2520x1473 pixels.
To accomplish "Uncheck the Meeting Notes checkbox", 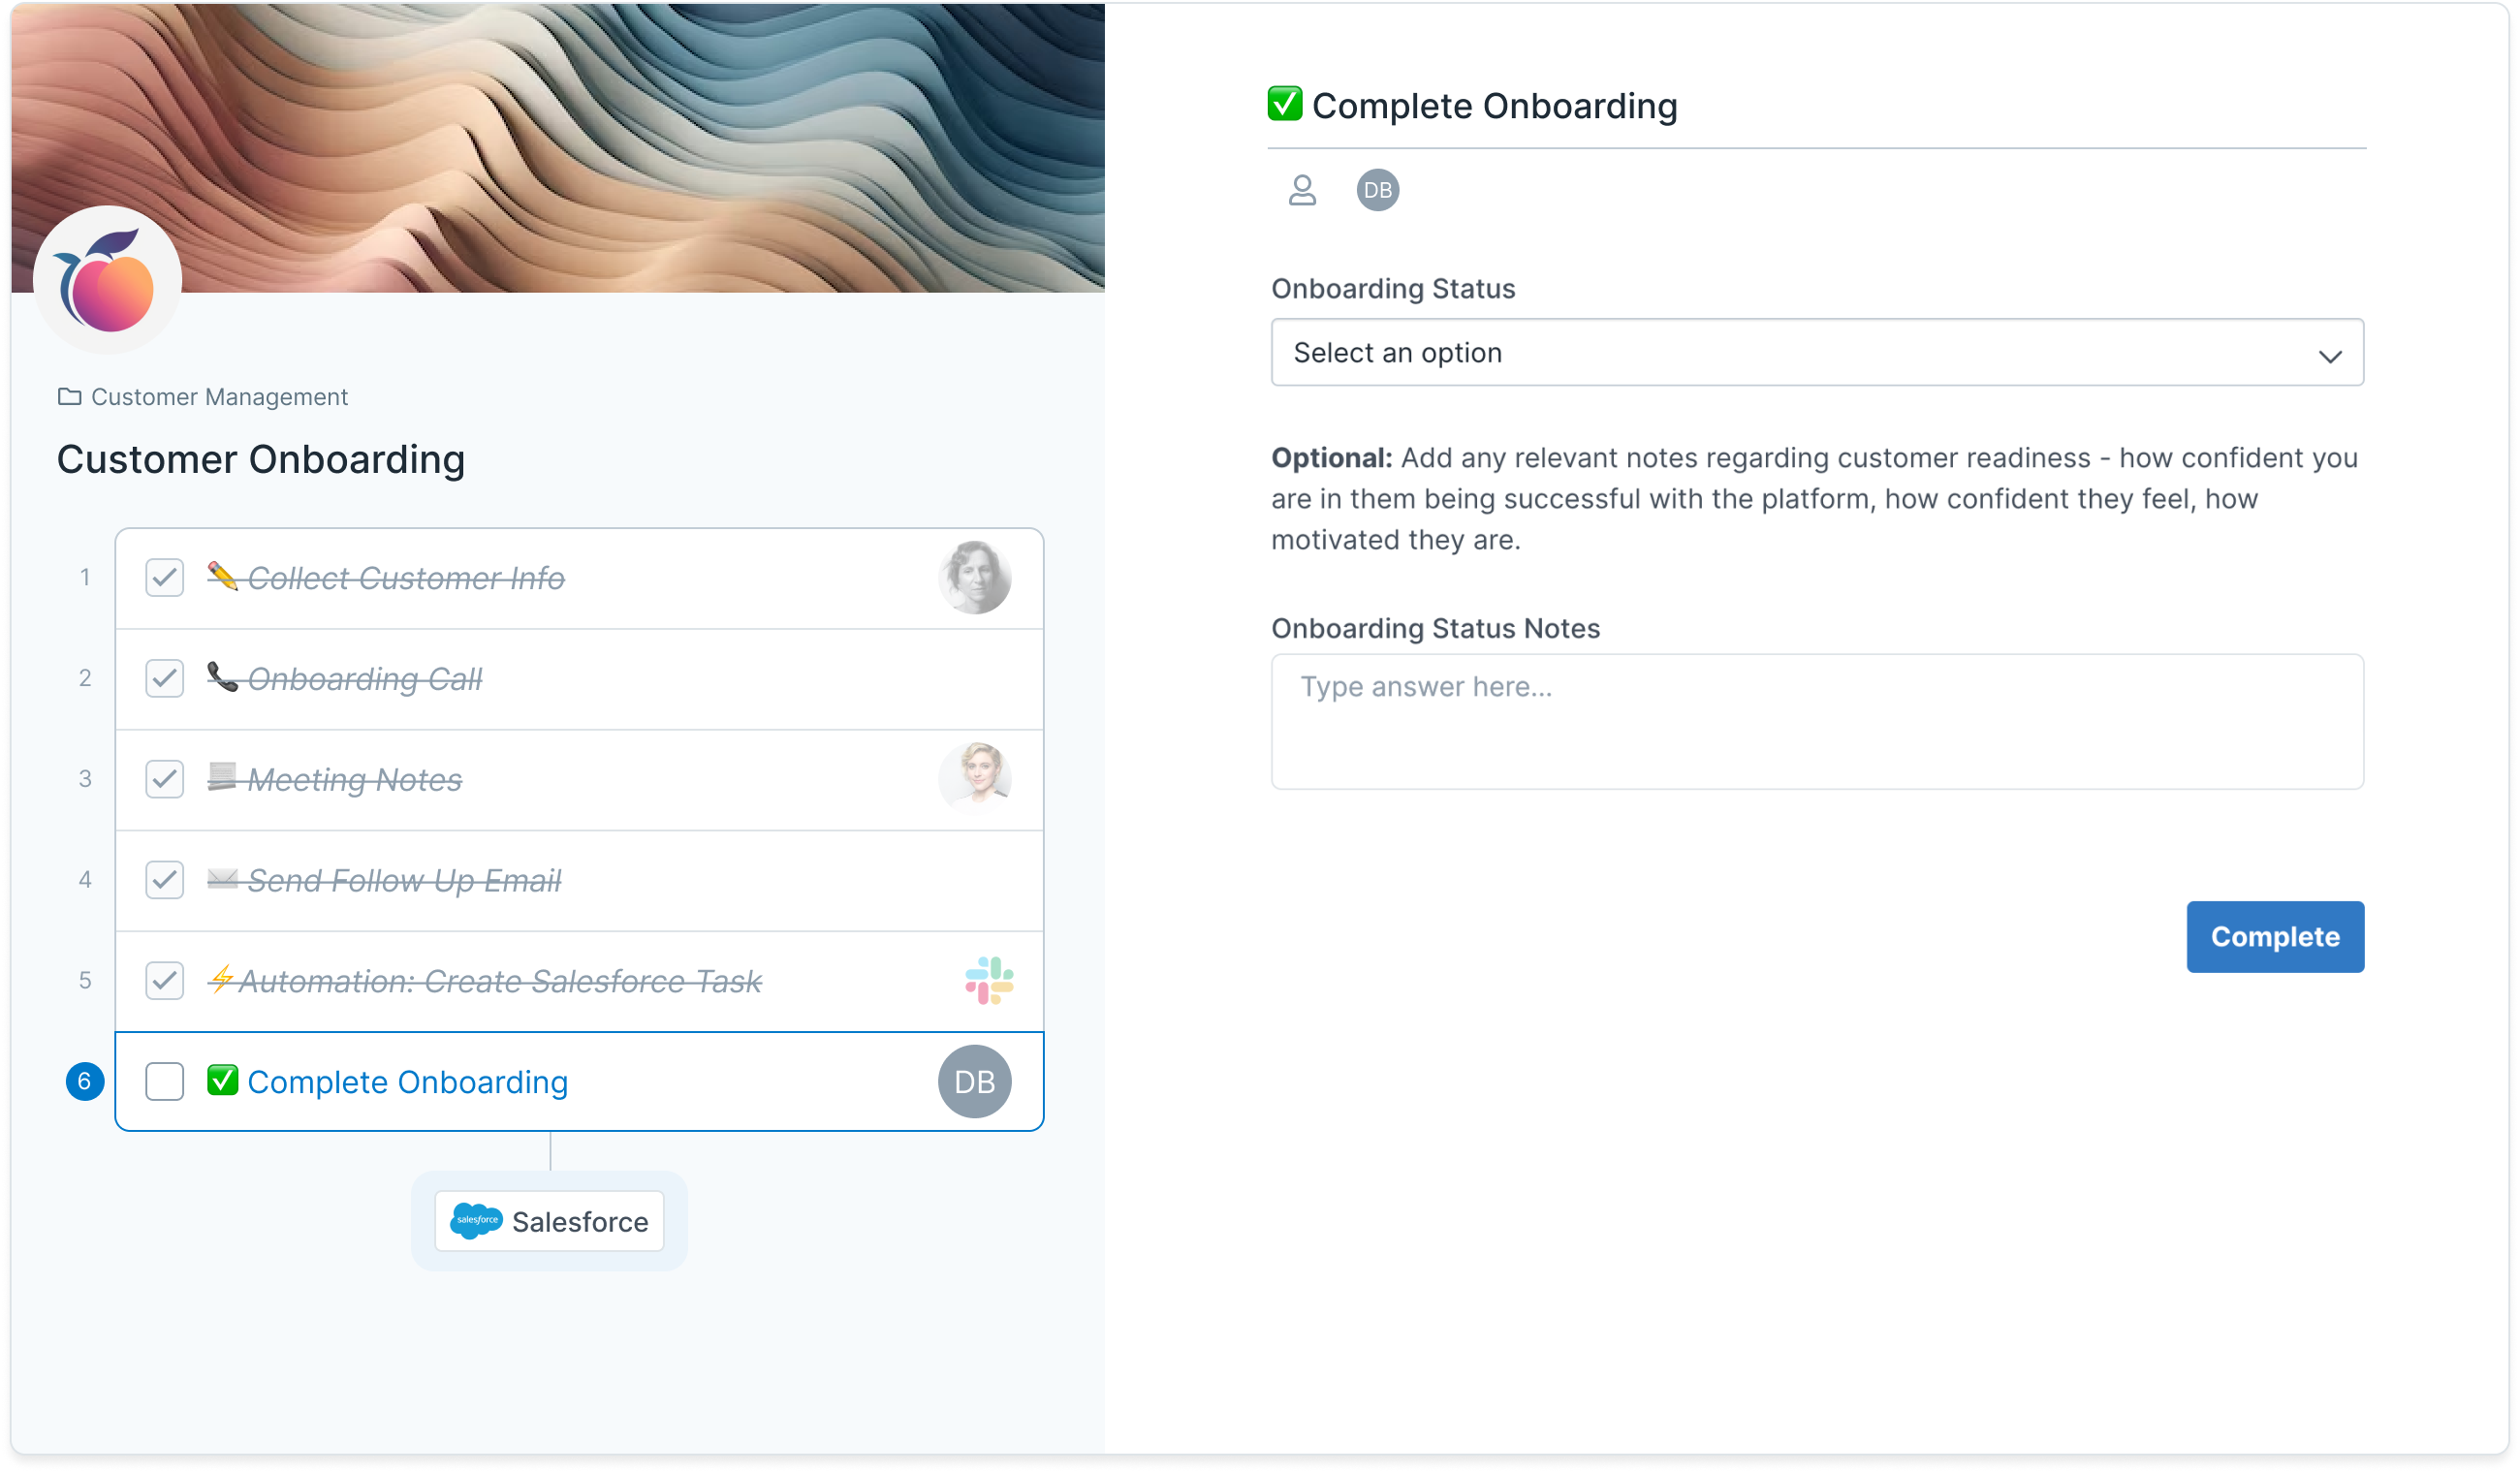I will pyautogui.click(x=164, y=779).
